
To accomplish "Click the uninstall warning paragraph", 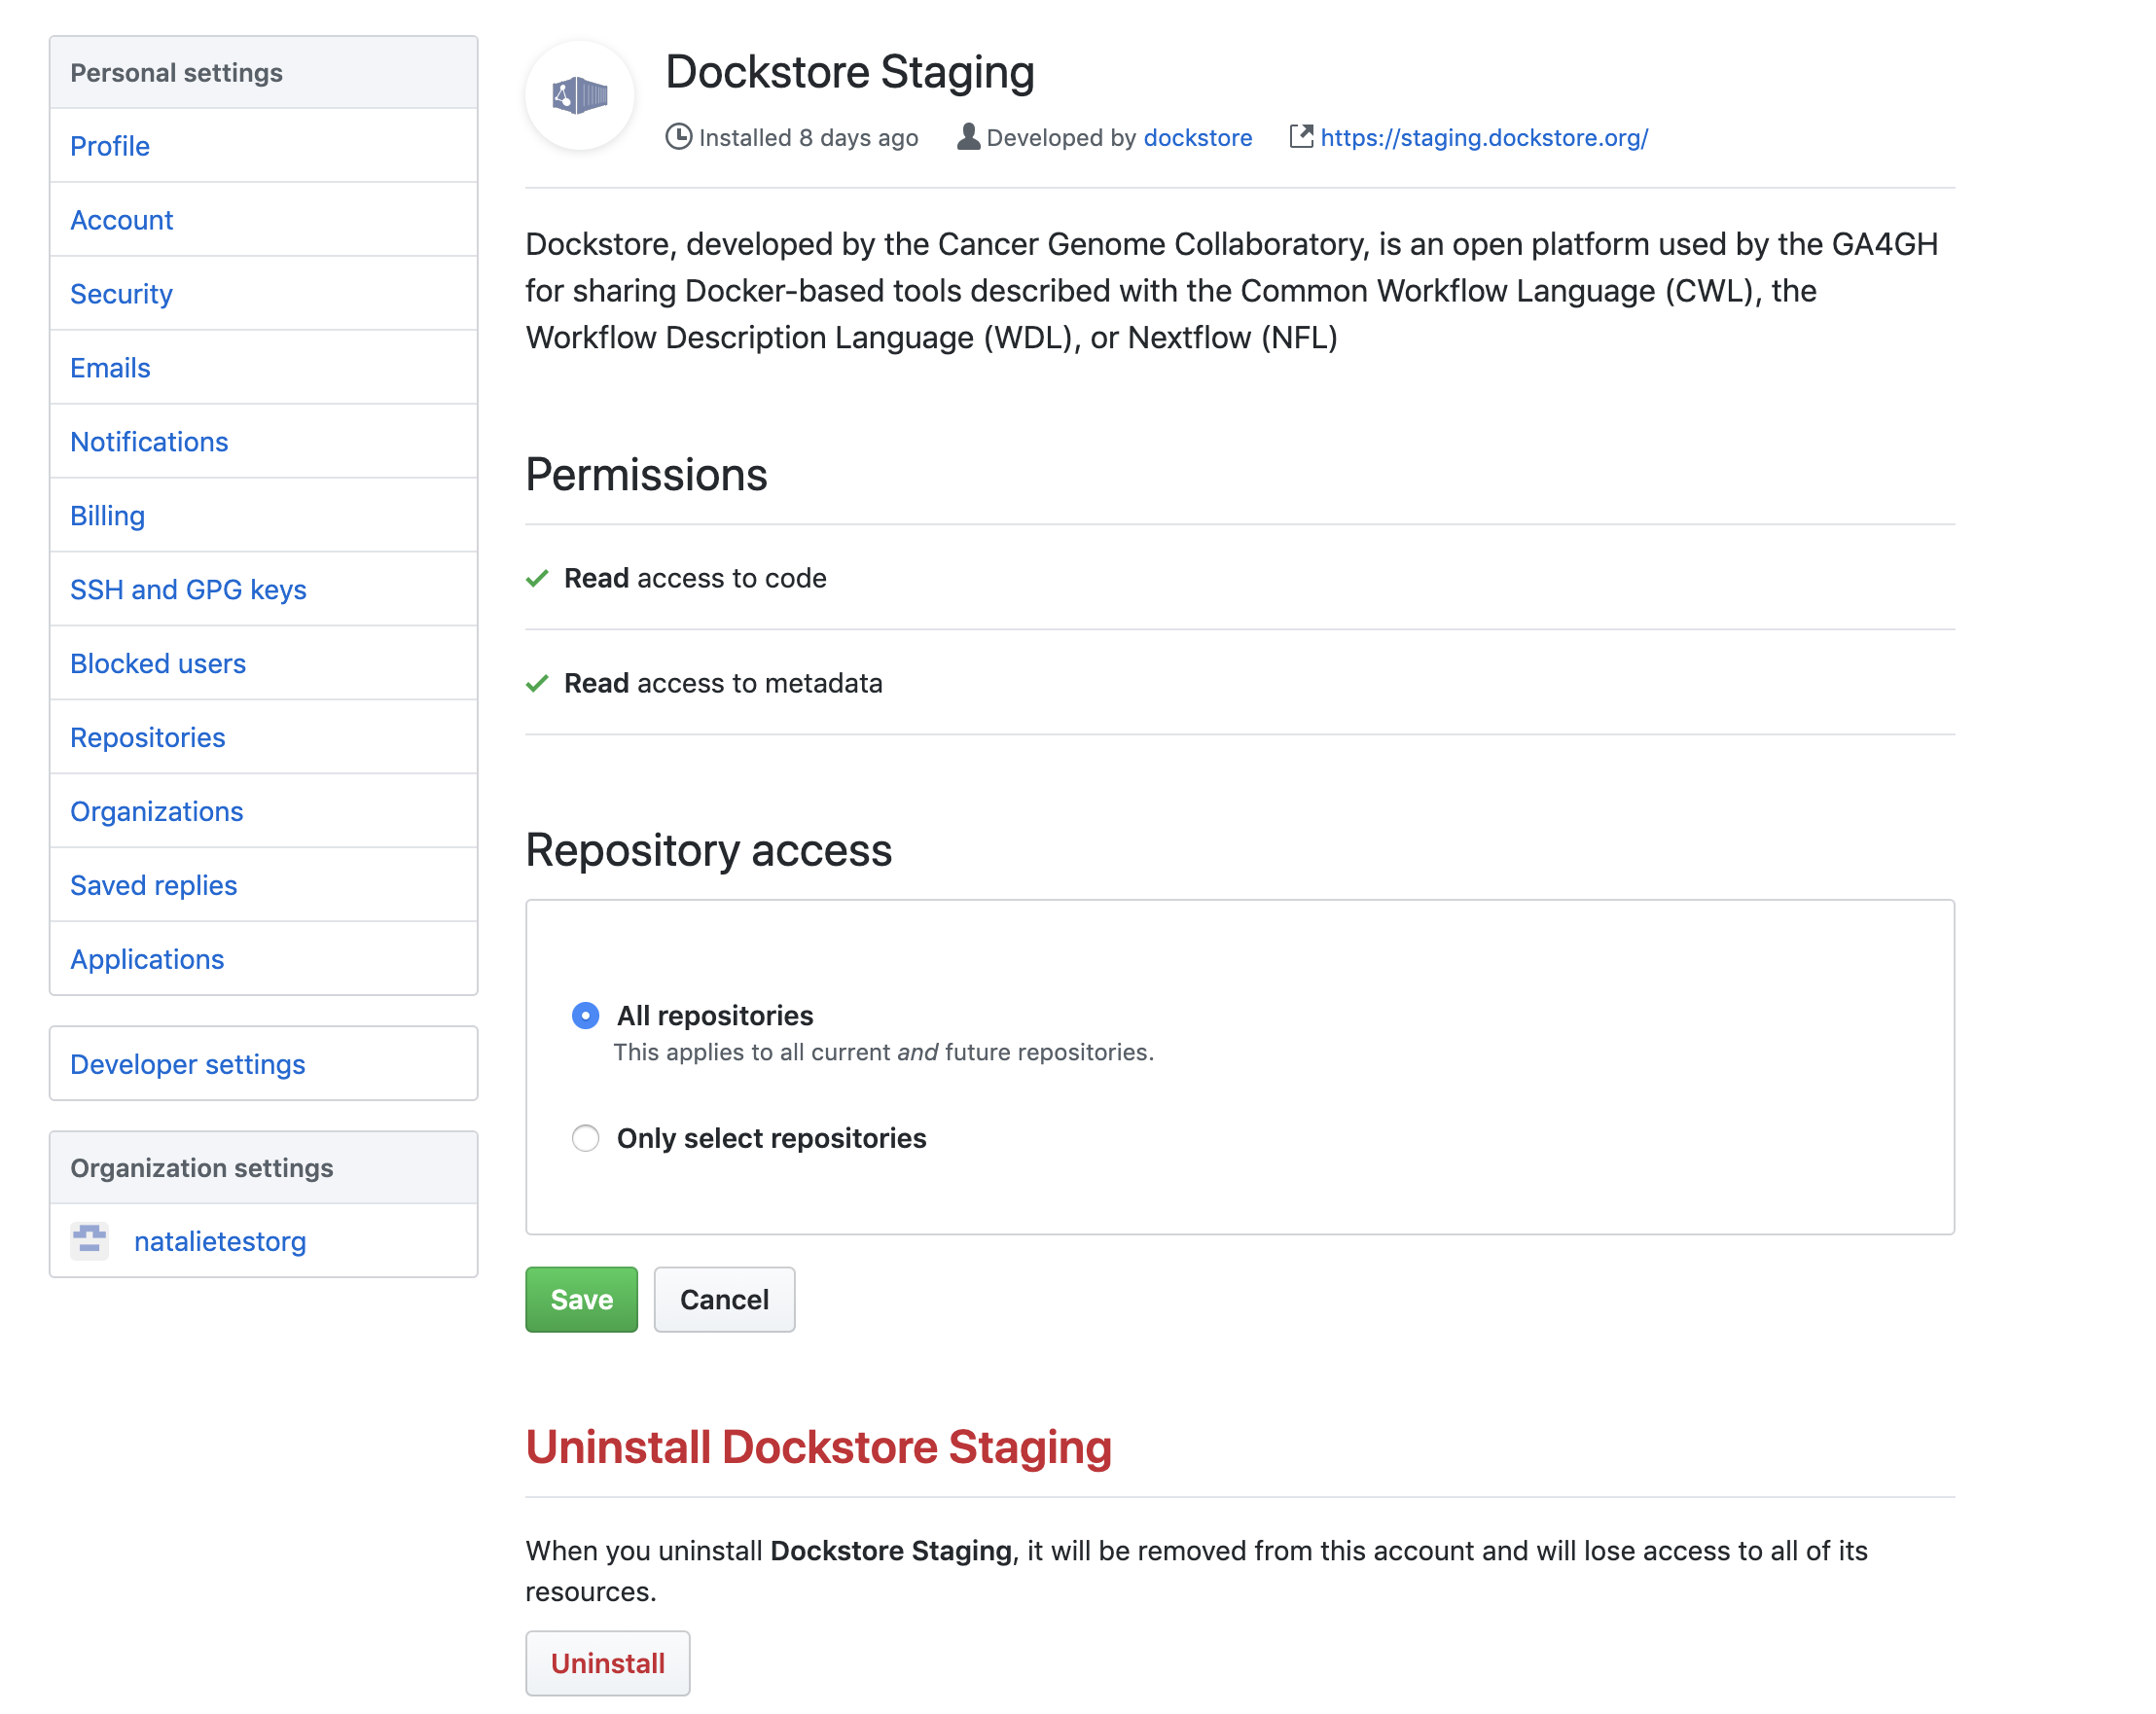I will pyautogui.click(x=1196, y=1571).
